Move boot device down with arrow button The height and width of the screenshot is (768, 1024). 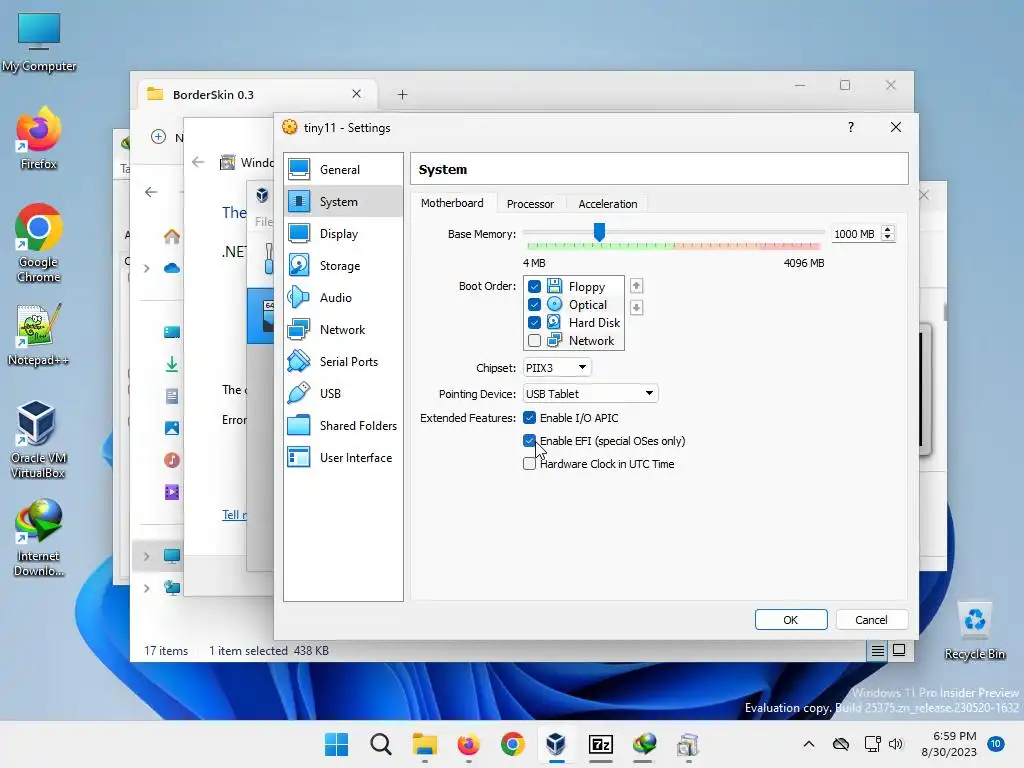(x=636, y=308)
